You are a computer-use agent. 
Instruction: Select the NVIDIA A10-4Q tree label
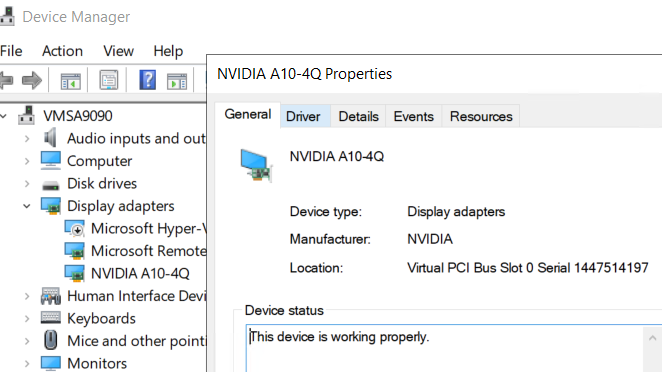(140, 274)
